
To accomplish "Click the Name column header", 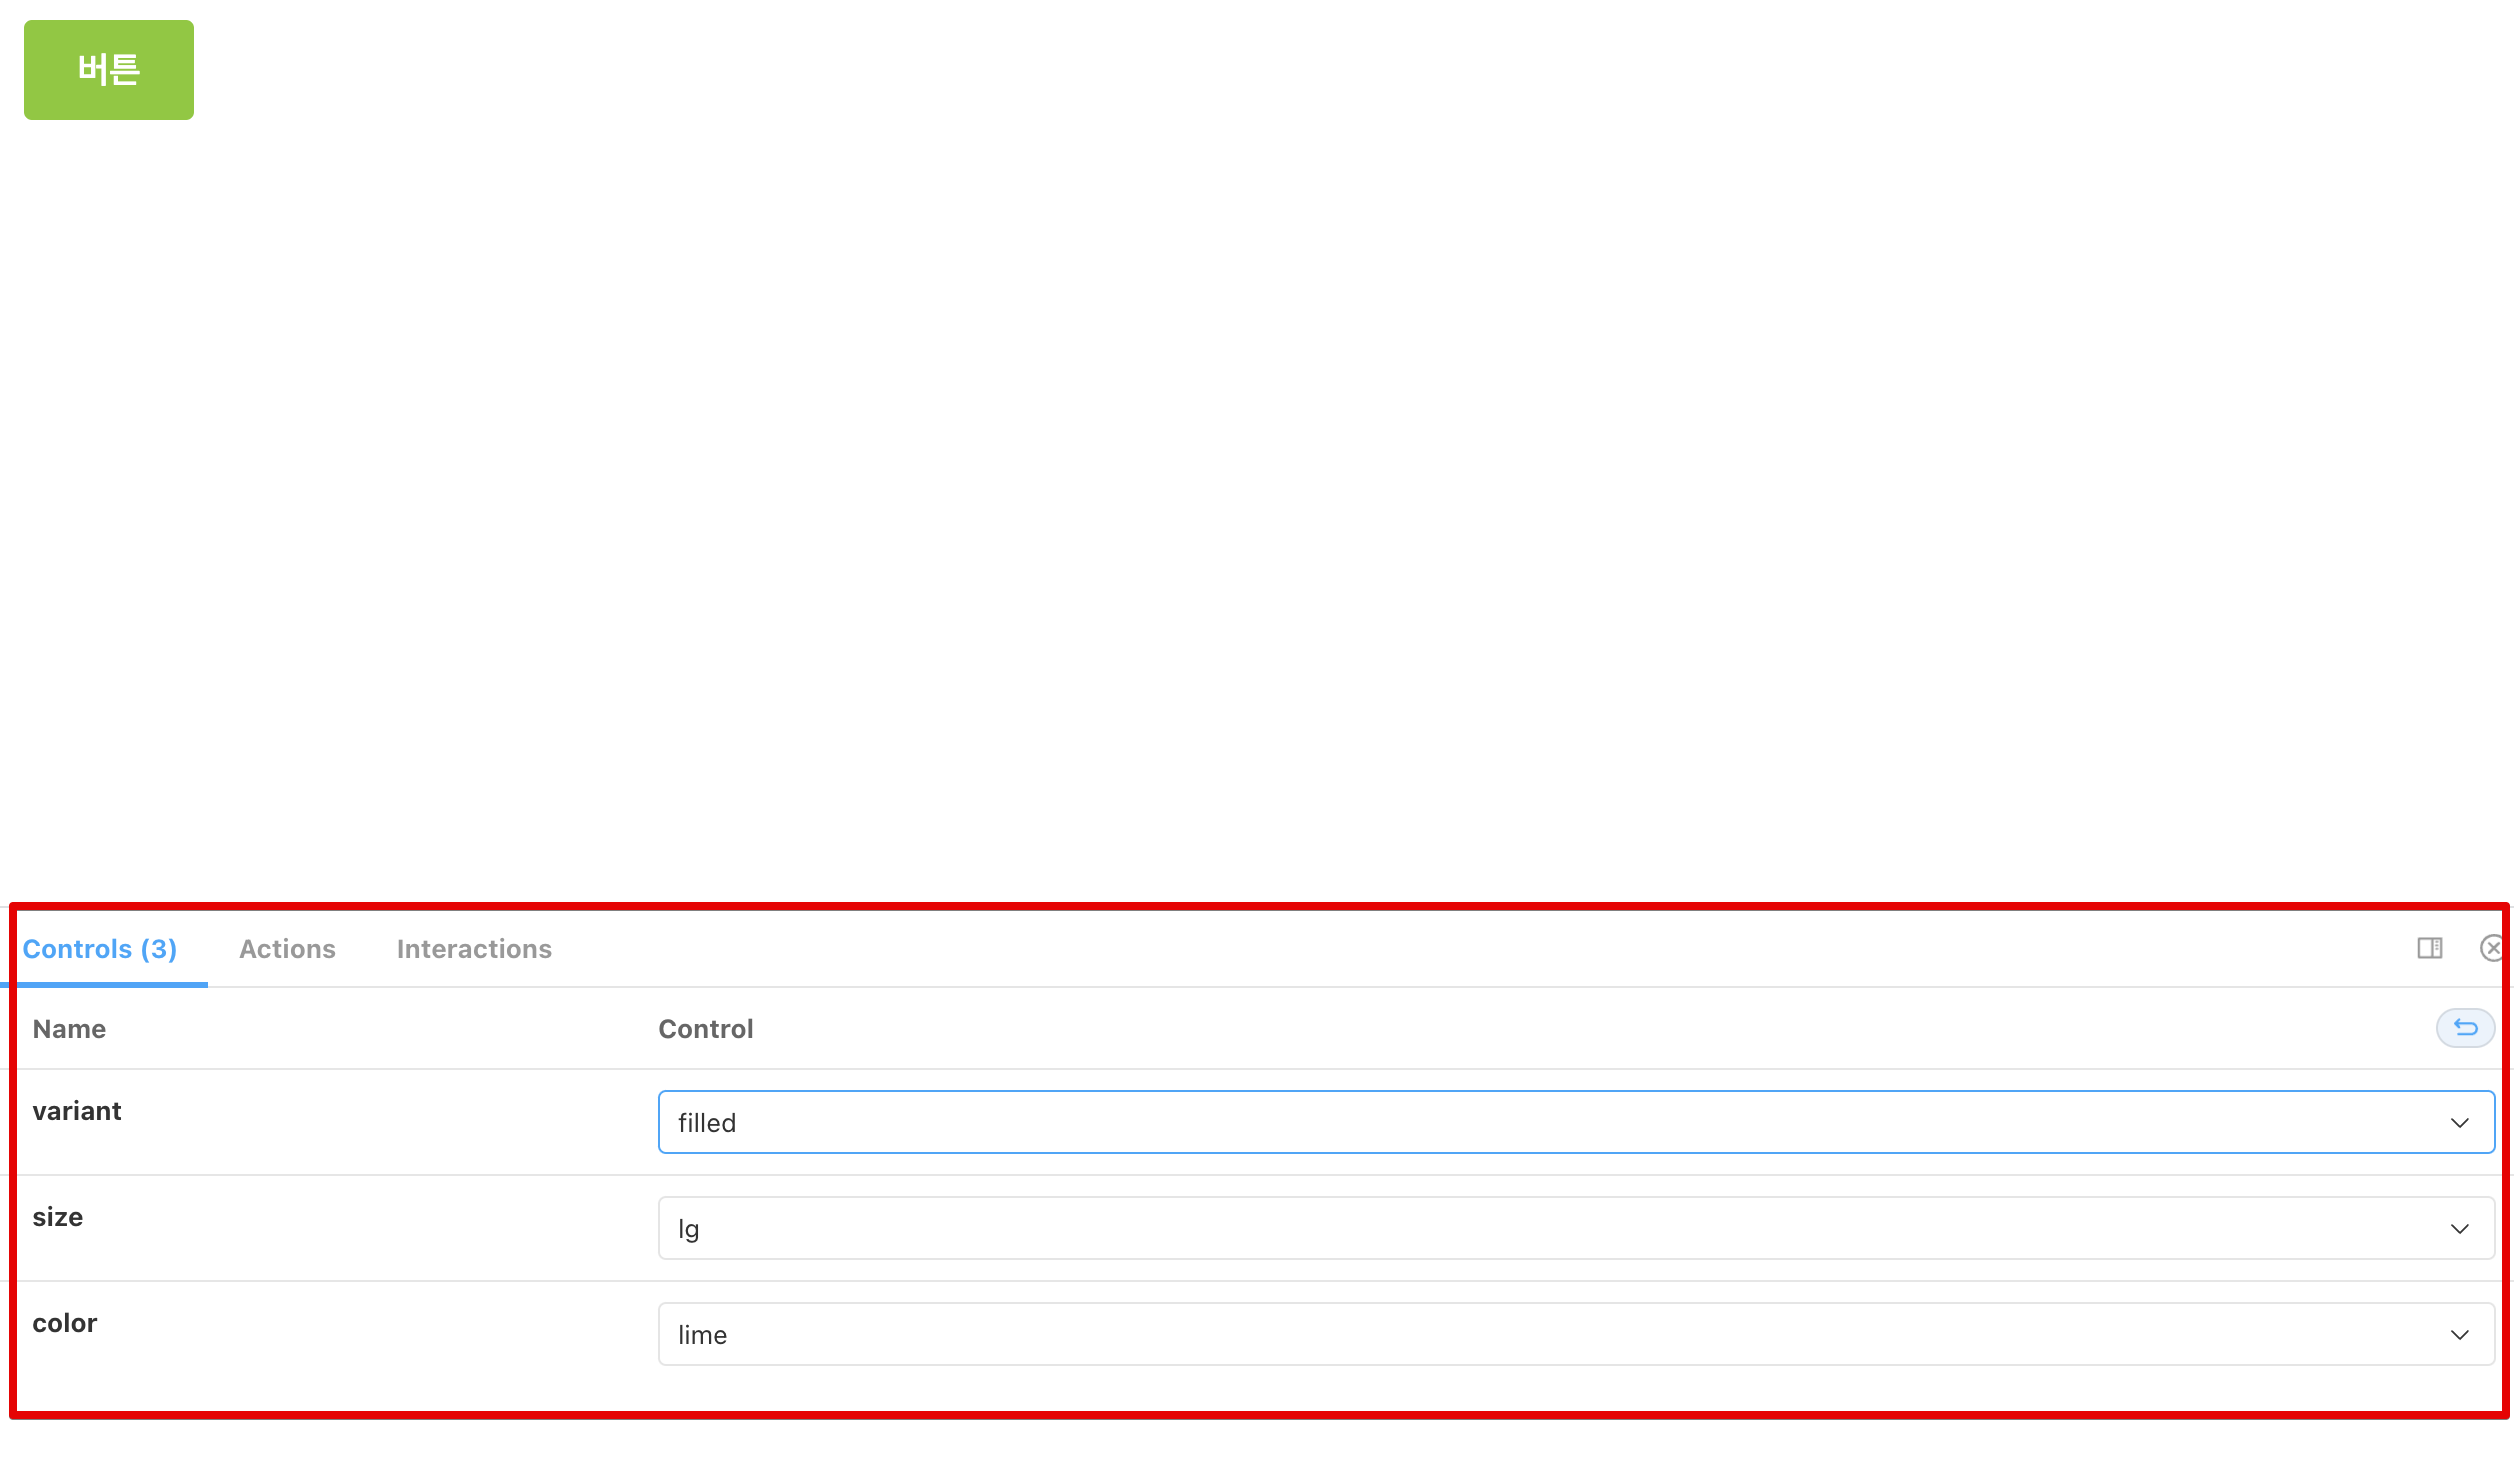I will pyautogui.click(x=68, y=1028).
